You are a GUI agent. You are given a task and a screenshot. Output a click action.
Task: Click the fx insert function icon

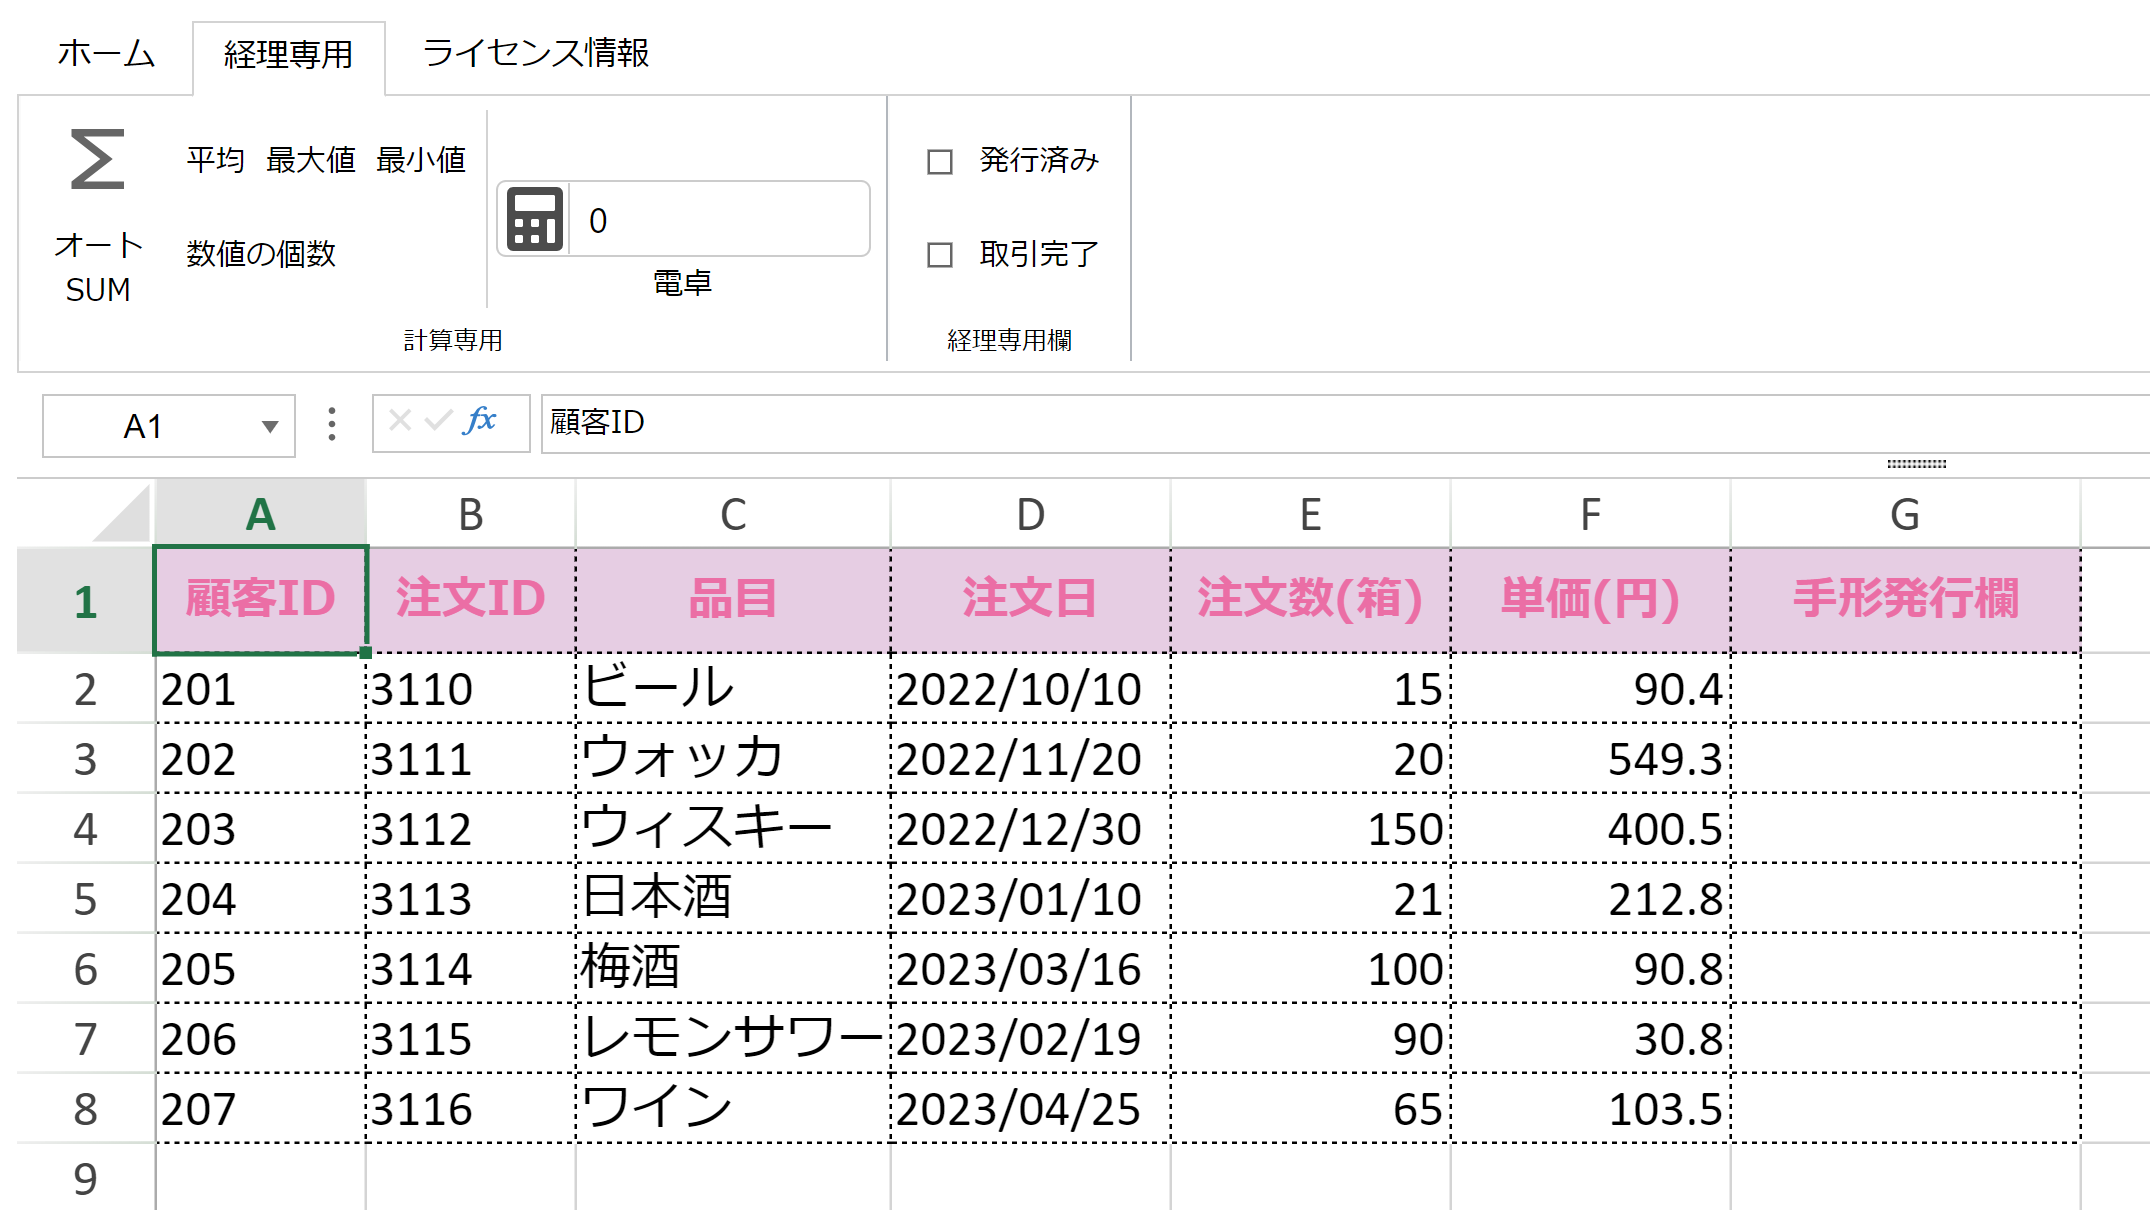coord(480,421)
